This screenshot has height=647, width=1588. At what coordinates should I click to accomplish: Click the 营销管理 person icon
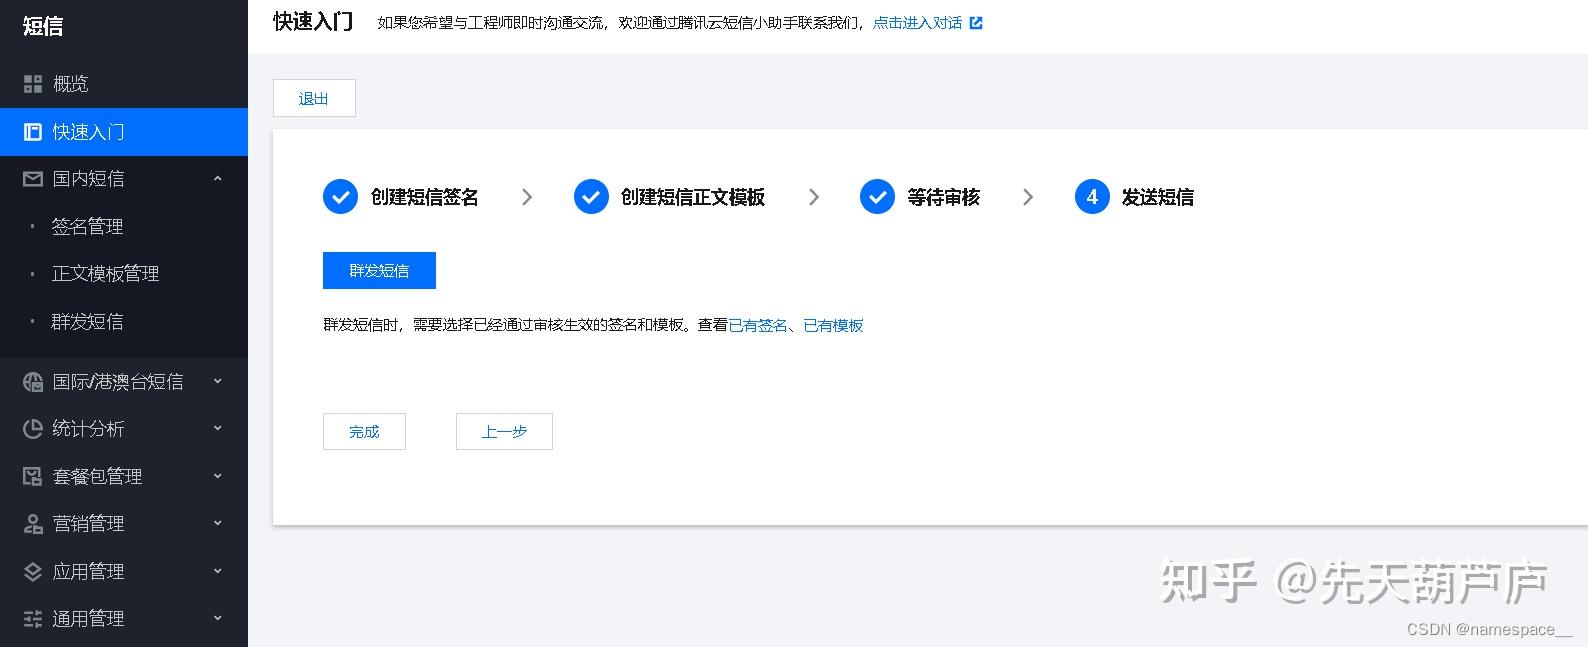click(33, 524)
